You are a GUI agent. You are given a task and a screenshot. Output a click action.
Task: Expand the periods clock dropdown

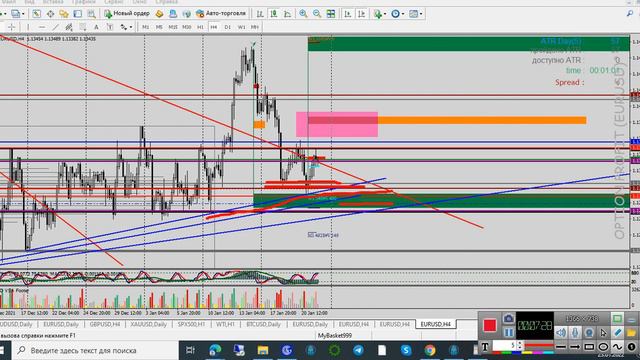(x=402, y=14)
